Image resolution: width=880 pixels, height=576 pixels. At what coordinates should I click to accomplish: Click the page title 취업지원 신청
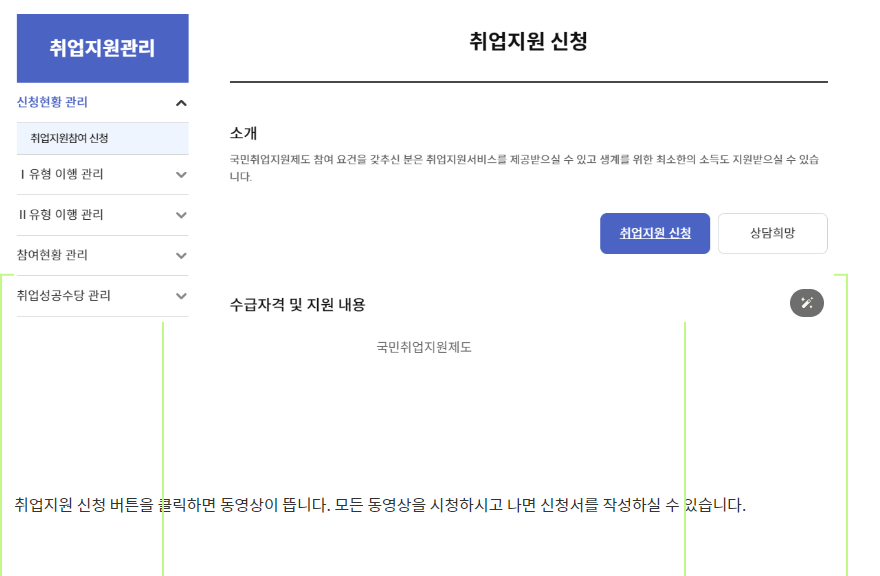coord(529,43)
